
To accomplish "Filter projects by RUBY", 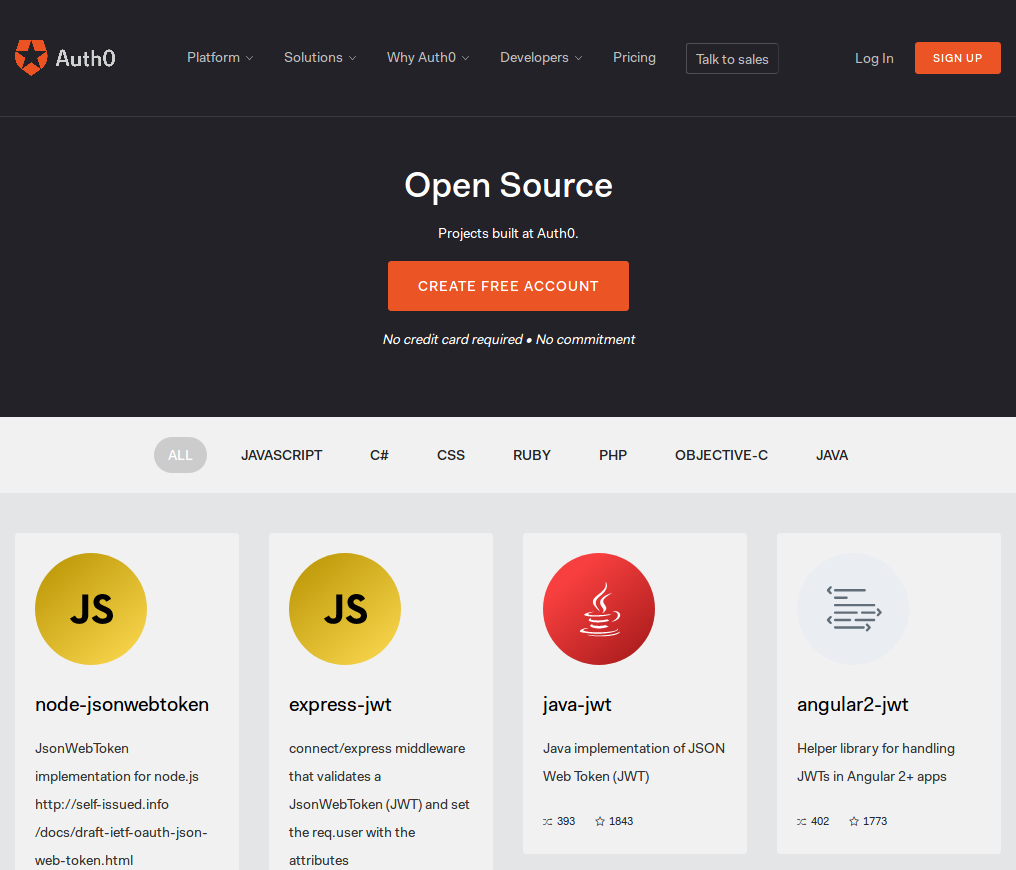I will coord(532,455).
